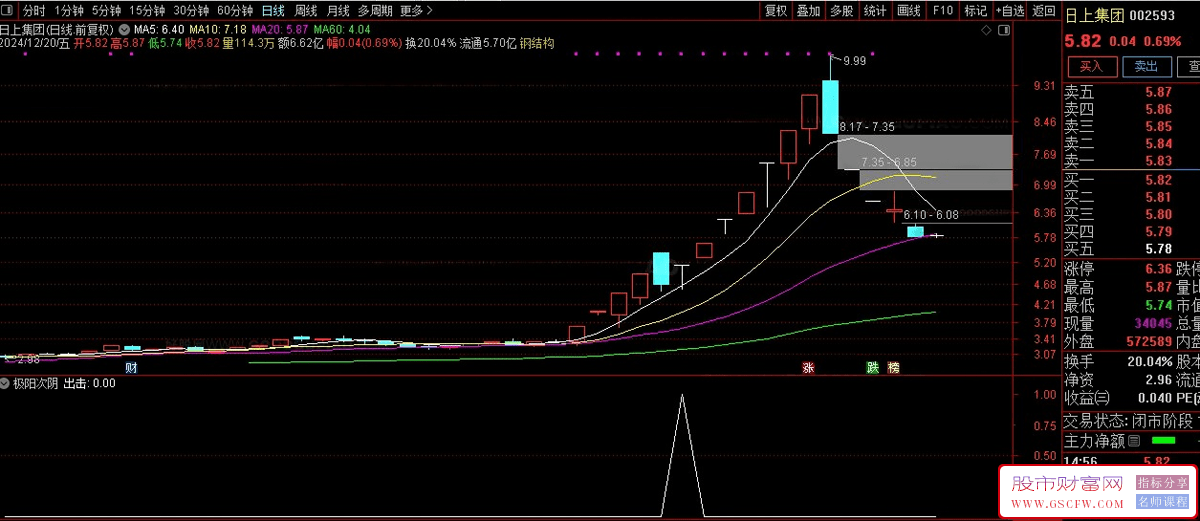Click the green 跌 marker under chart

(872, 368)
